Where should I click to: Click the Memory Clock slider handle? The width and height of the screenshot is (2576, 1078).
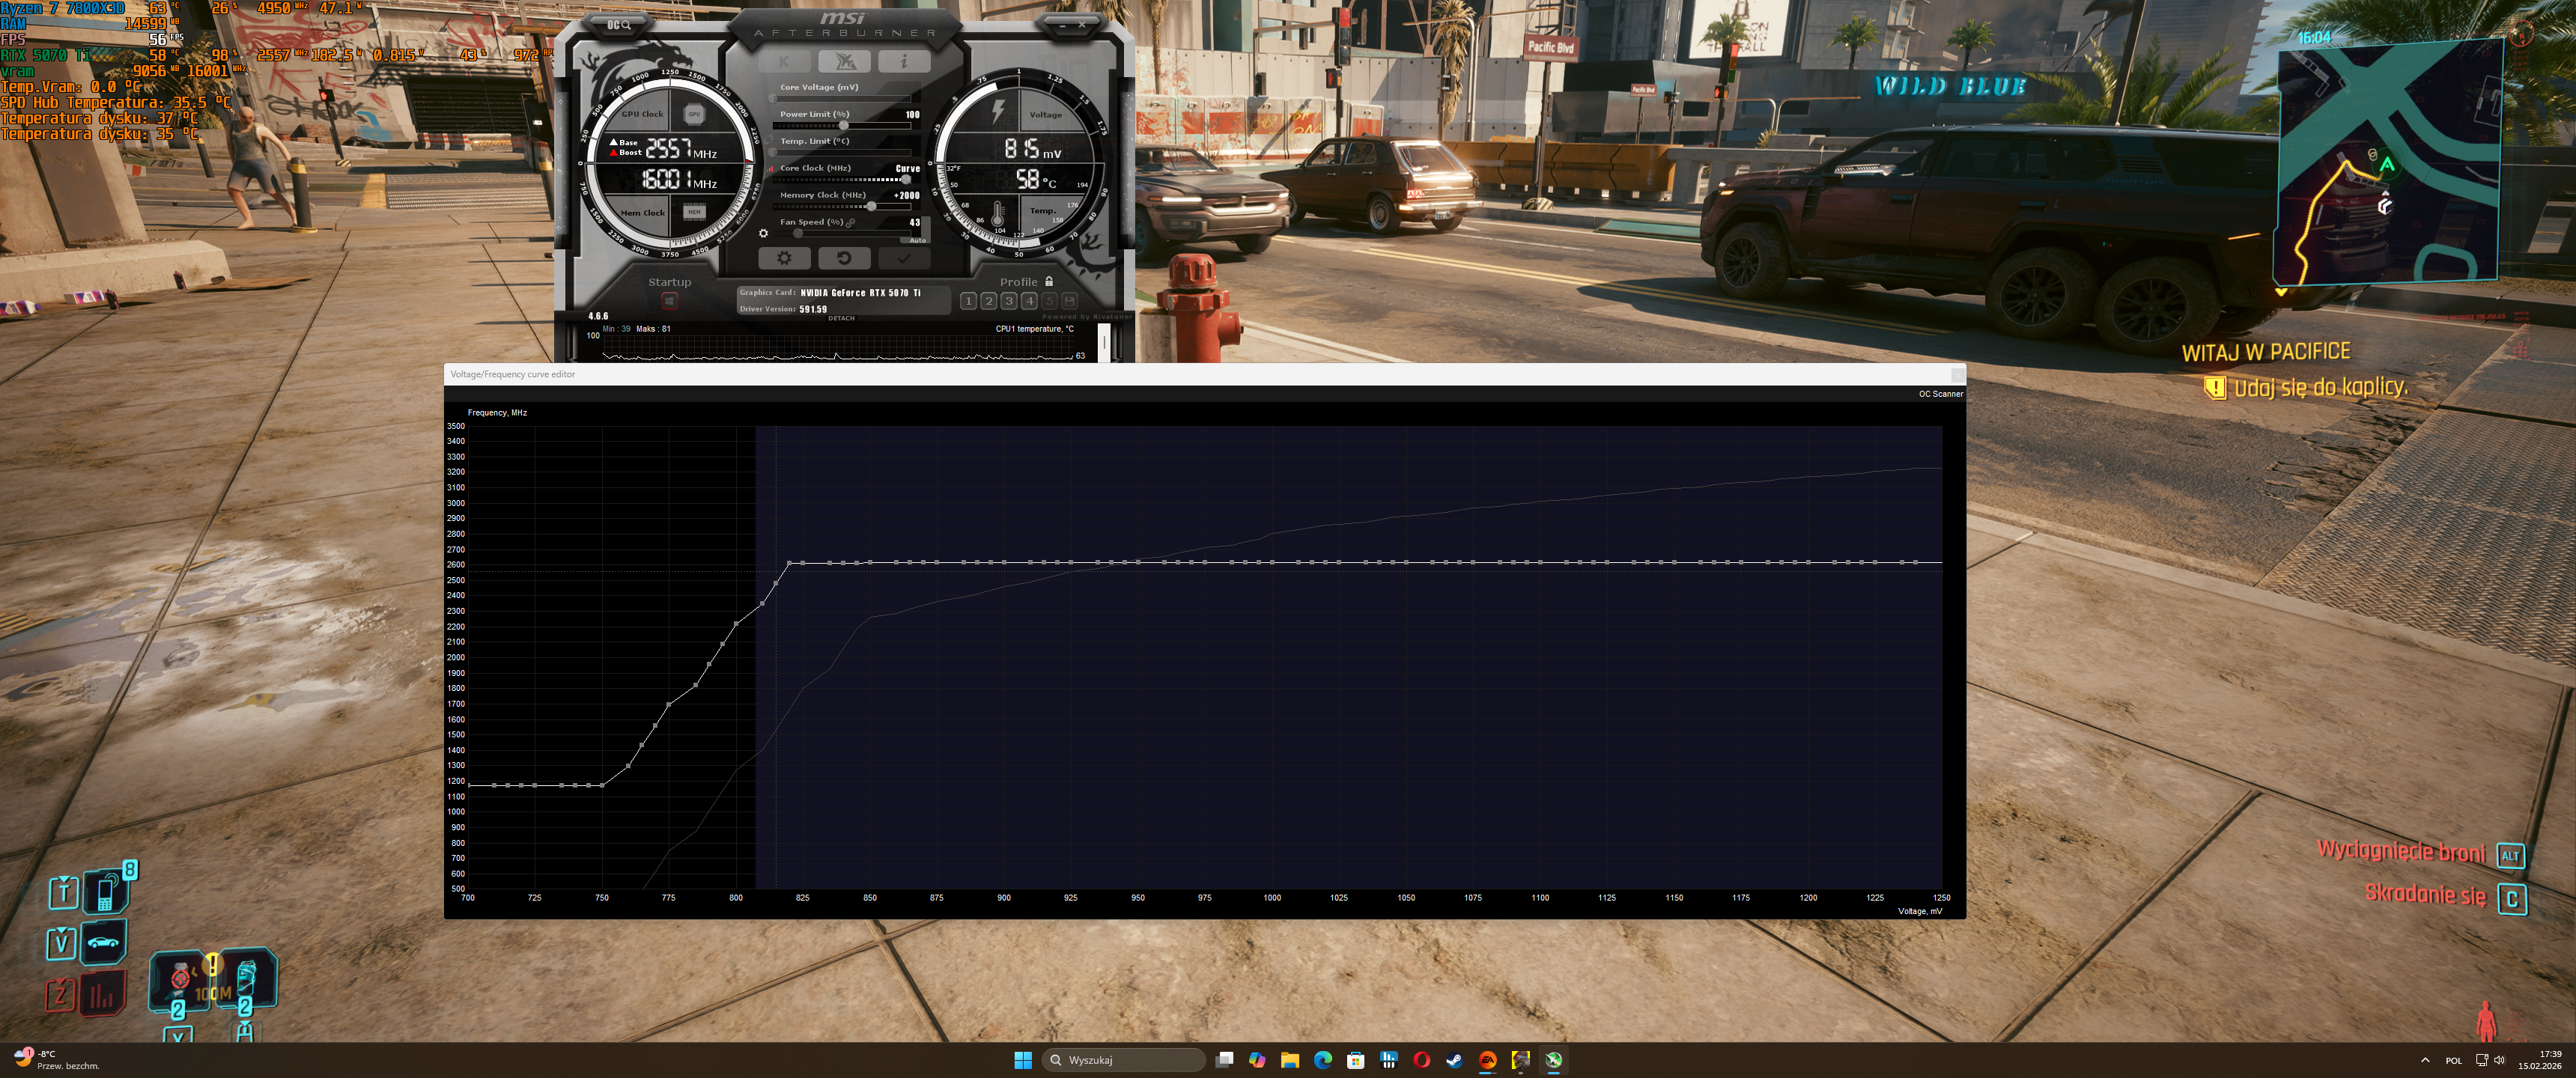[871, 207]
